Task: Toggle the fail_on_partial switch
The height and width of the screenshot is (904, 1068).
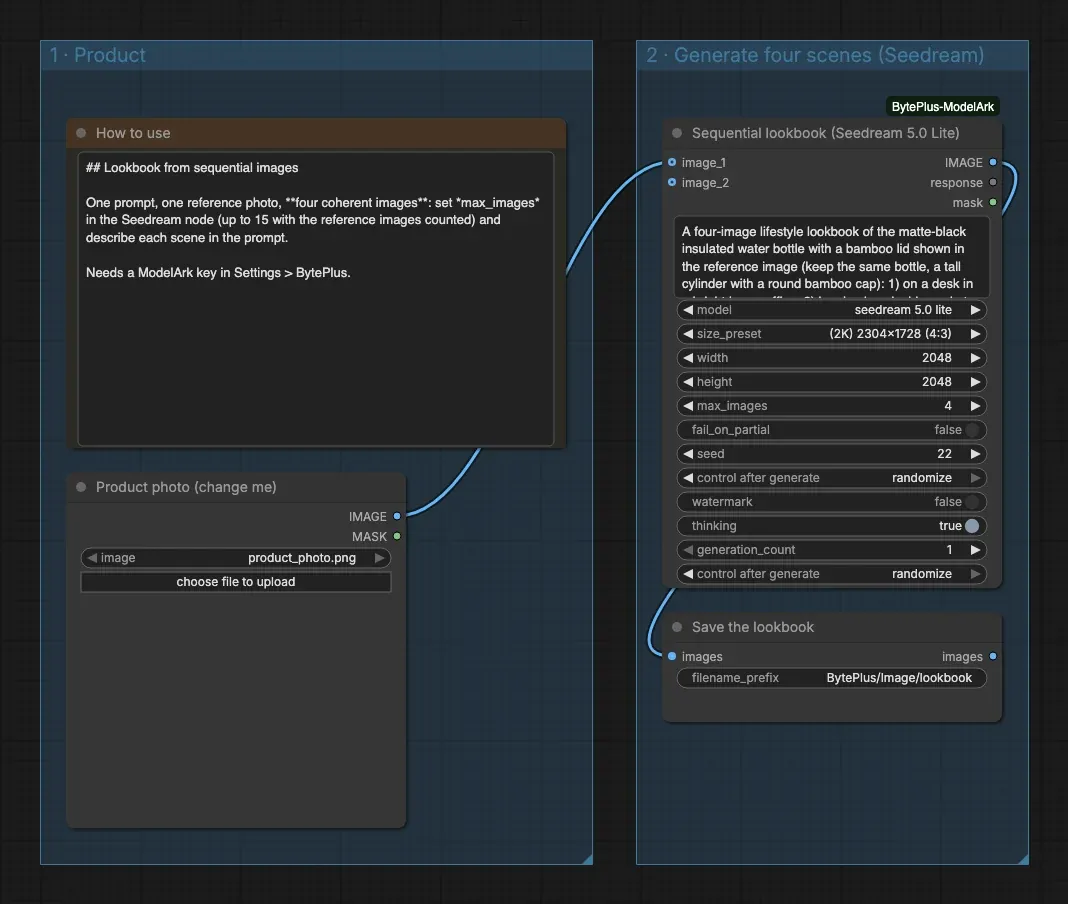Action: [972, 430]
